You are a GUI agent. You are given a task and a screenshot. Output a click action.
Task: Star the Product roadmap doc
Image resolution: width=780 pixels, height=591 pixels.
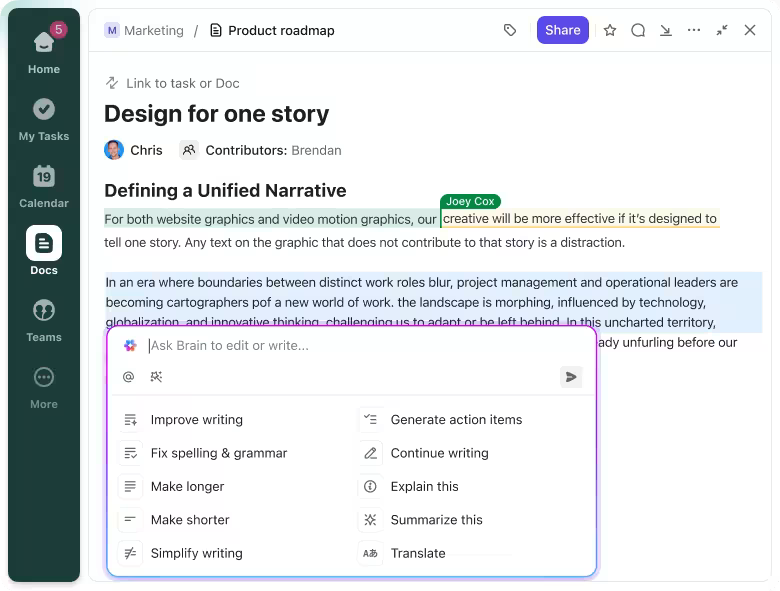[610, 30]
